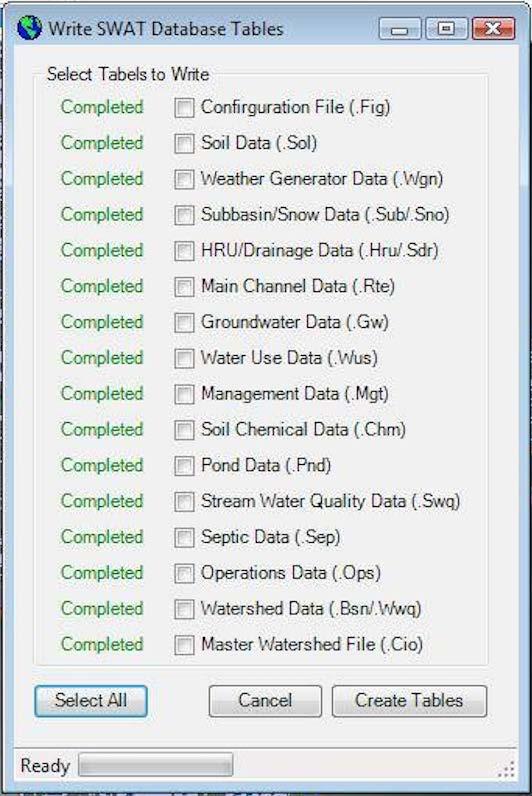Enable Groundwater Data (.Gw) checkbox
532x796 pixels.
[184, 323]
